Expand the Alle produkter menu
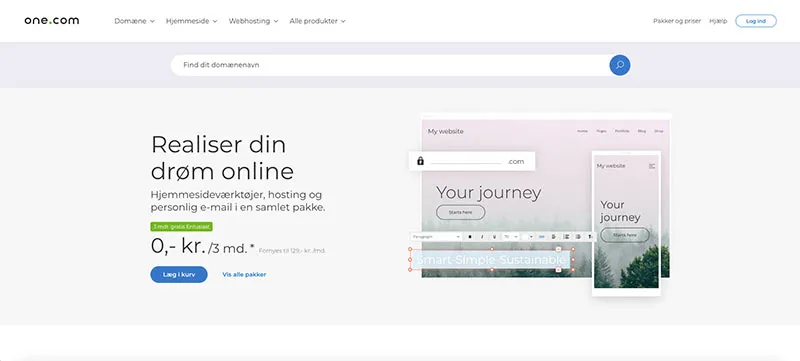The height and width of the screenshot is (361, 800). (317, 21)
